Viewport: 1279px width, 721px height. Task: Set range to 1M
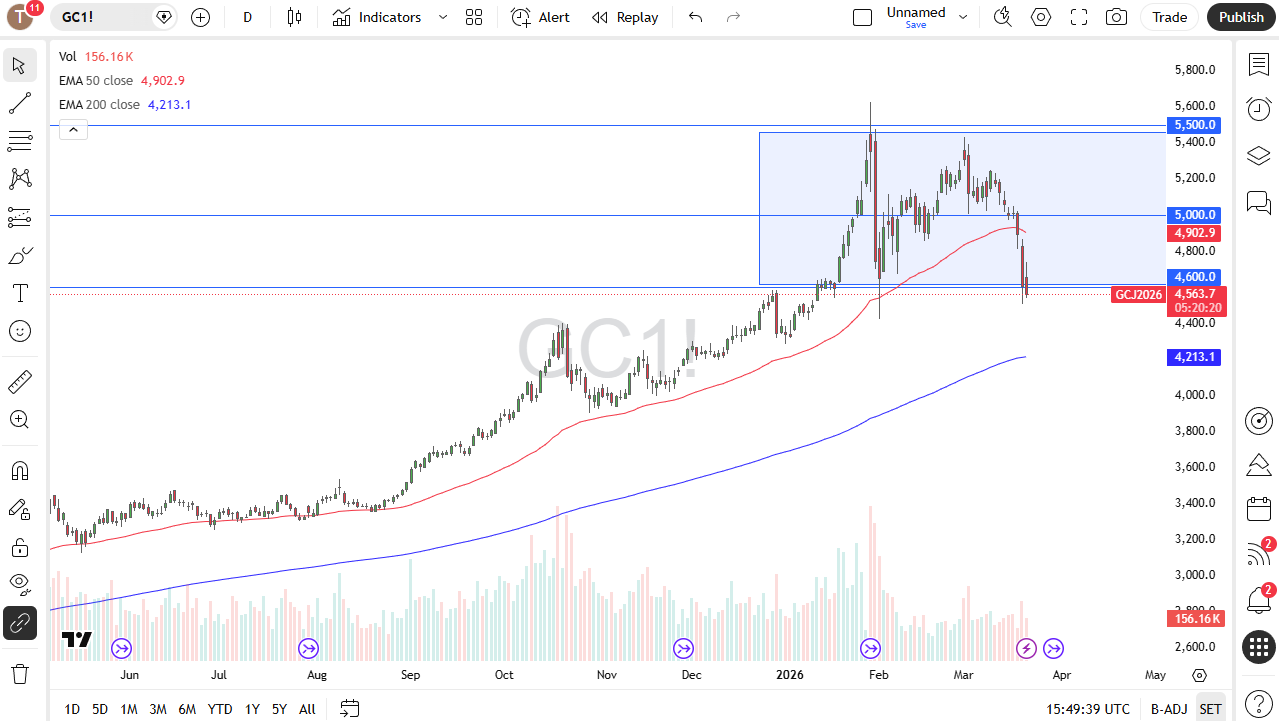point(129,709)
